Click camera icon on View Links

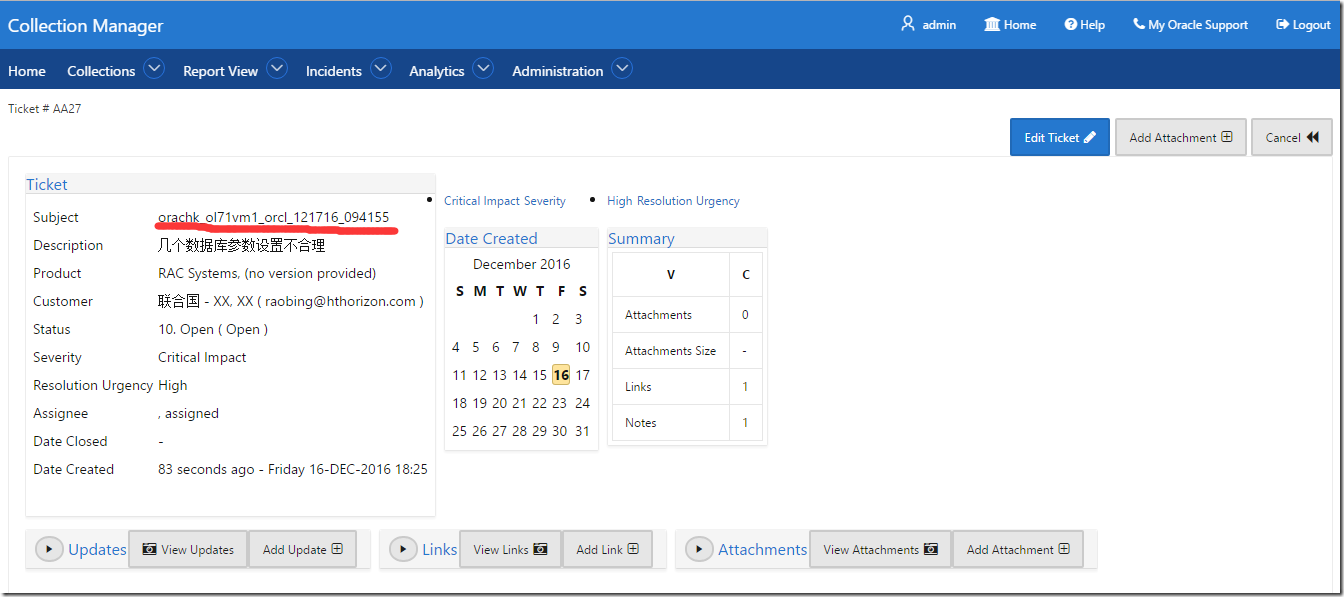[x=540, y=549]
